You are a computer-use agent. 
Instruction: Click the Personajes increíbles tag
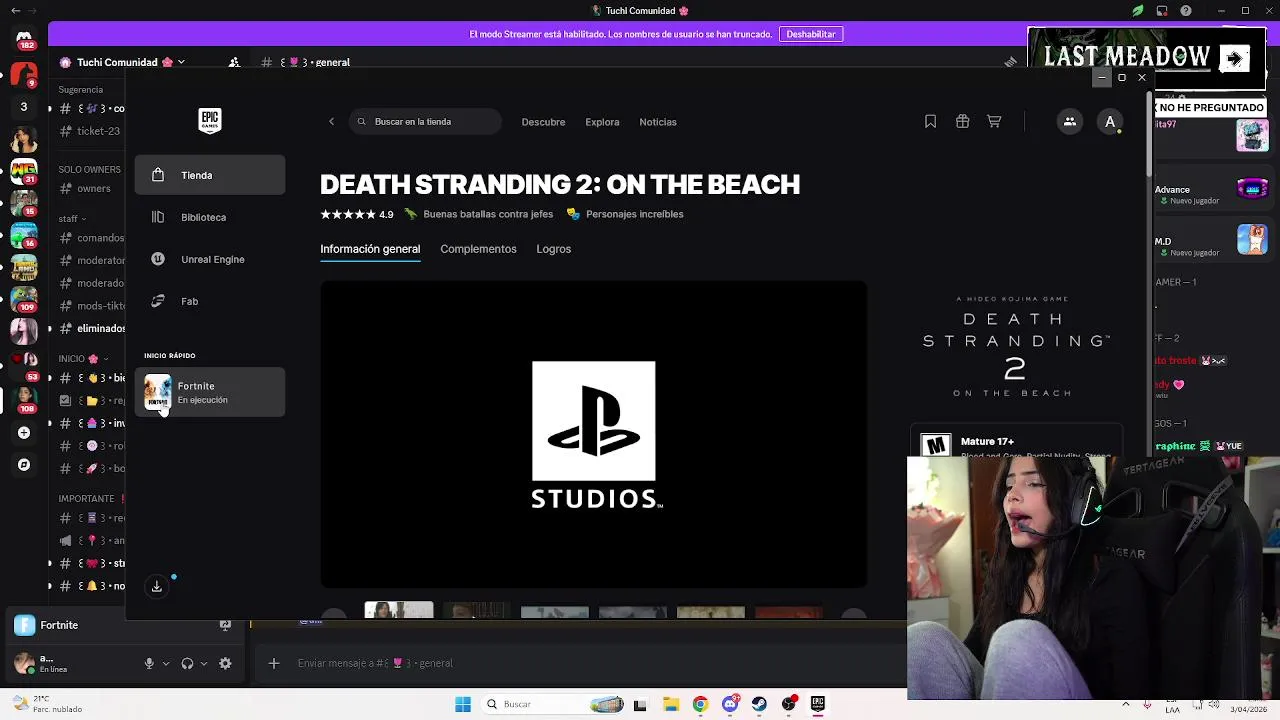(x=625, y=214)
